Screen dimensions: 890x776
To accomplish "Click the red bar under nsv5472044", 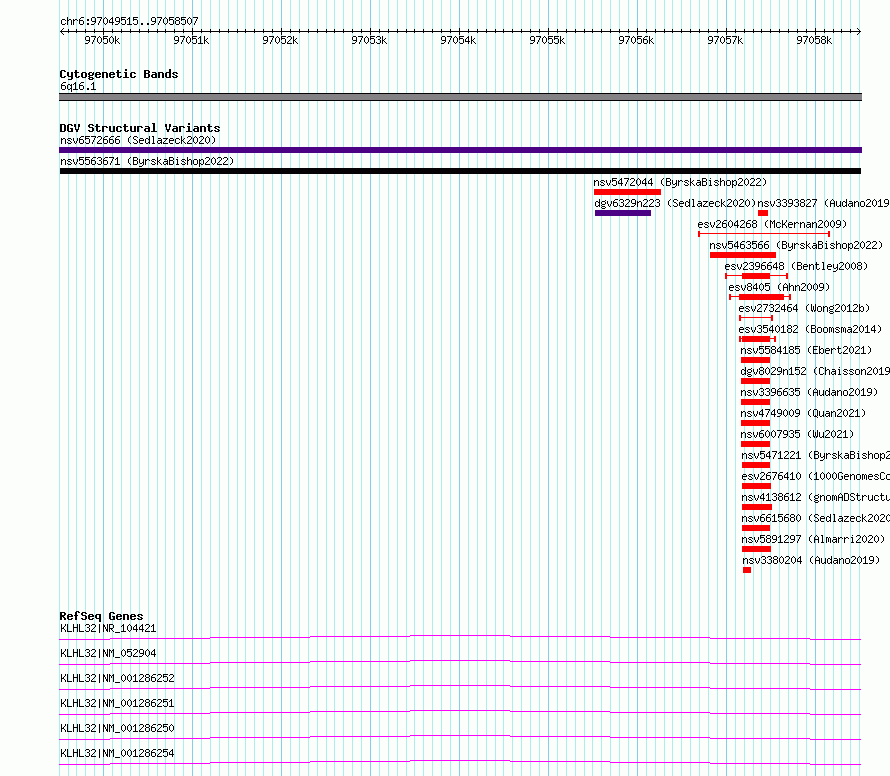I will (x=627, y=192).
